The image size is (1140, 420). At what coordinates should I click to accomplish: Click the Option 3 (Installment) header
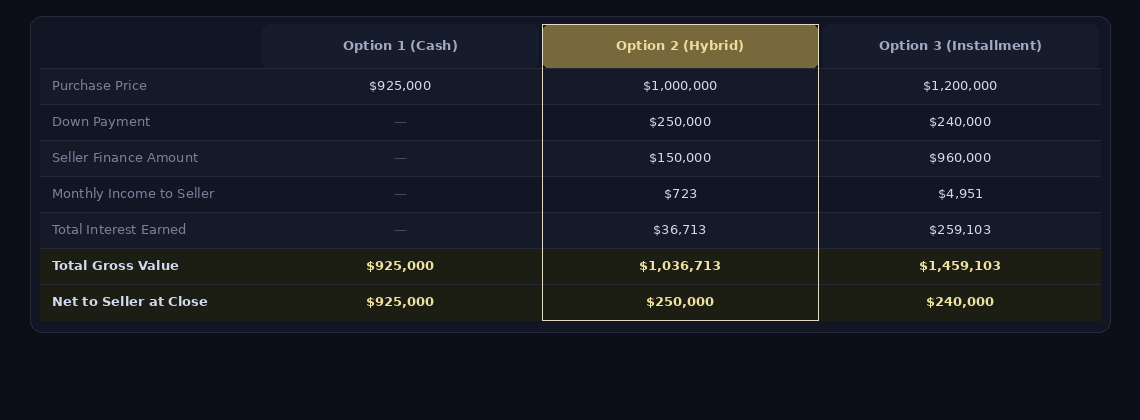tap(960, 46)
